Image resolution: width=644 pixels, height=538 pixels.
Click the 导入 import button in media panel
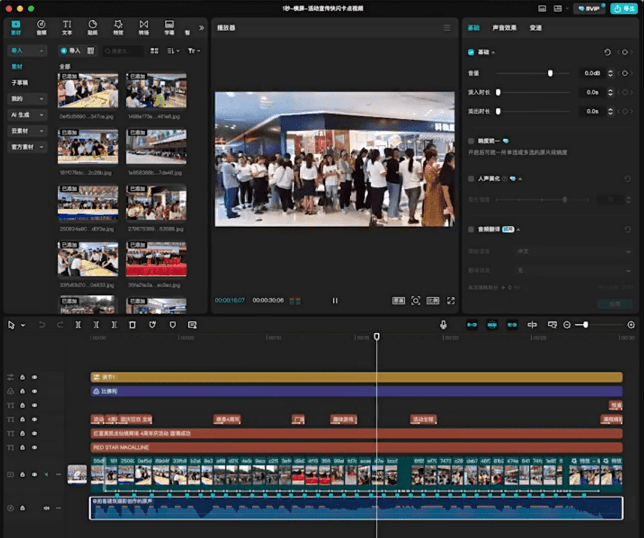click(70, 50)
